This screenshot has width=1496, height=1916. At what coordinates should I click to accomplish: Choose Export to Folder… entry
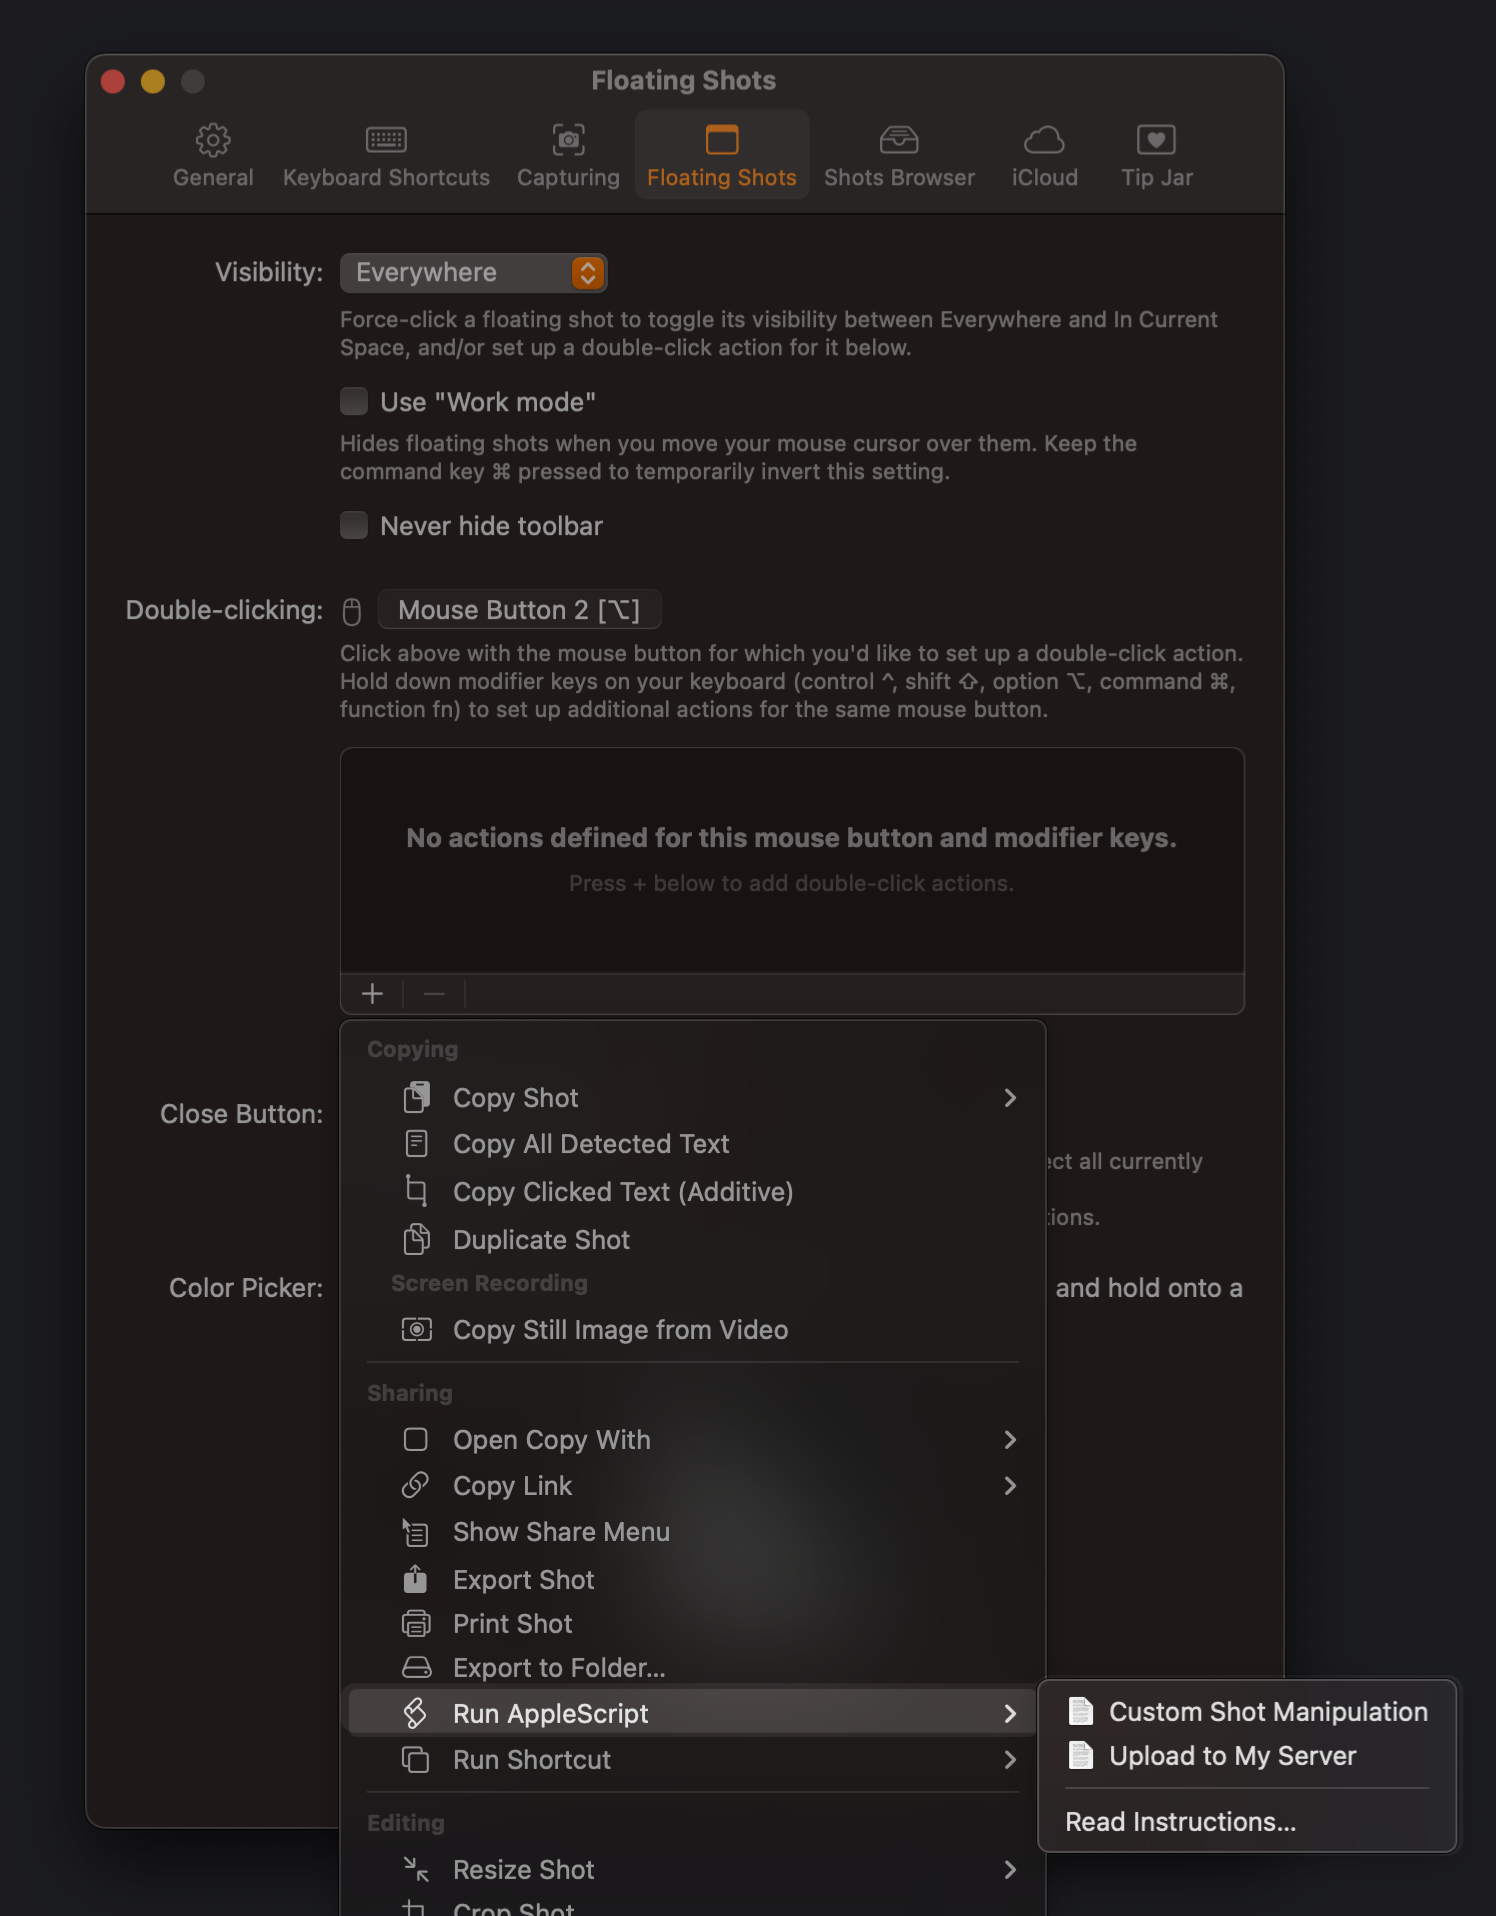[x=693, y=1667]
